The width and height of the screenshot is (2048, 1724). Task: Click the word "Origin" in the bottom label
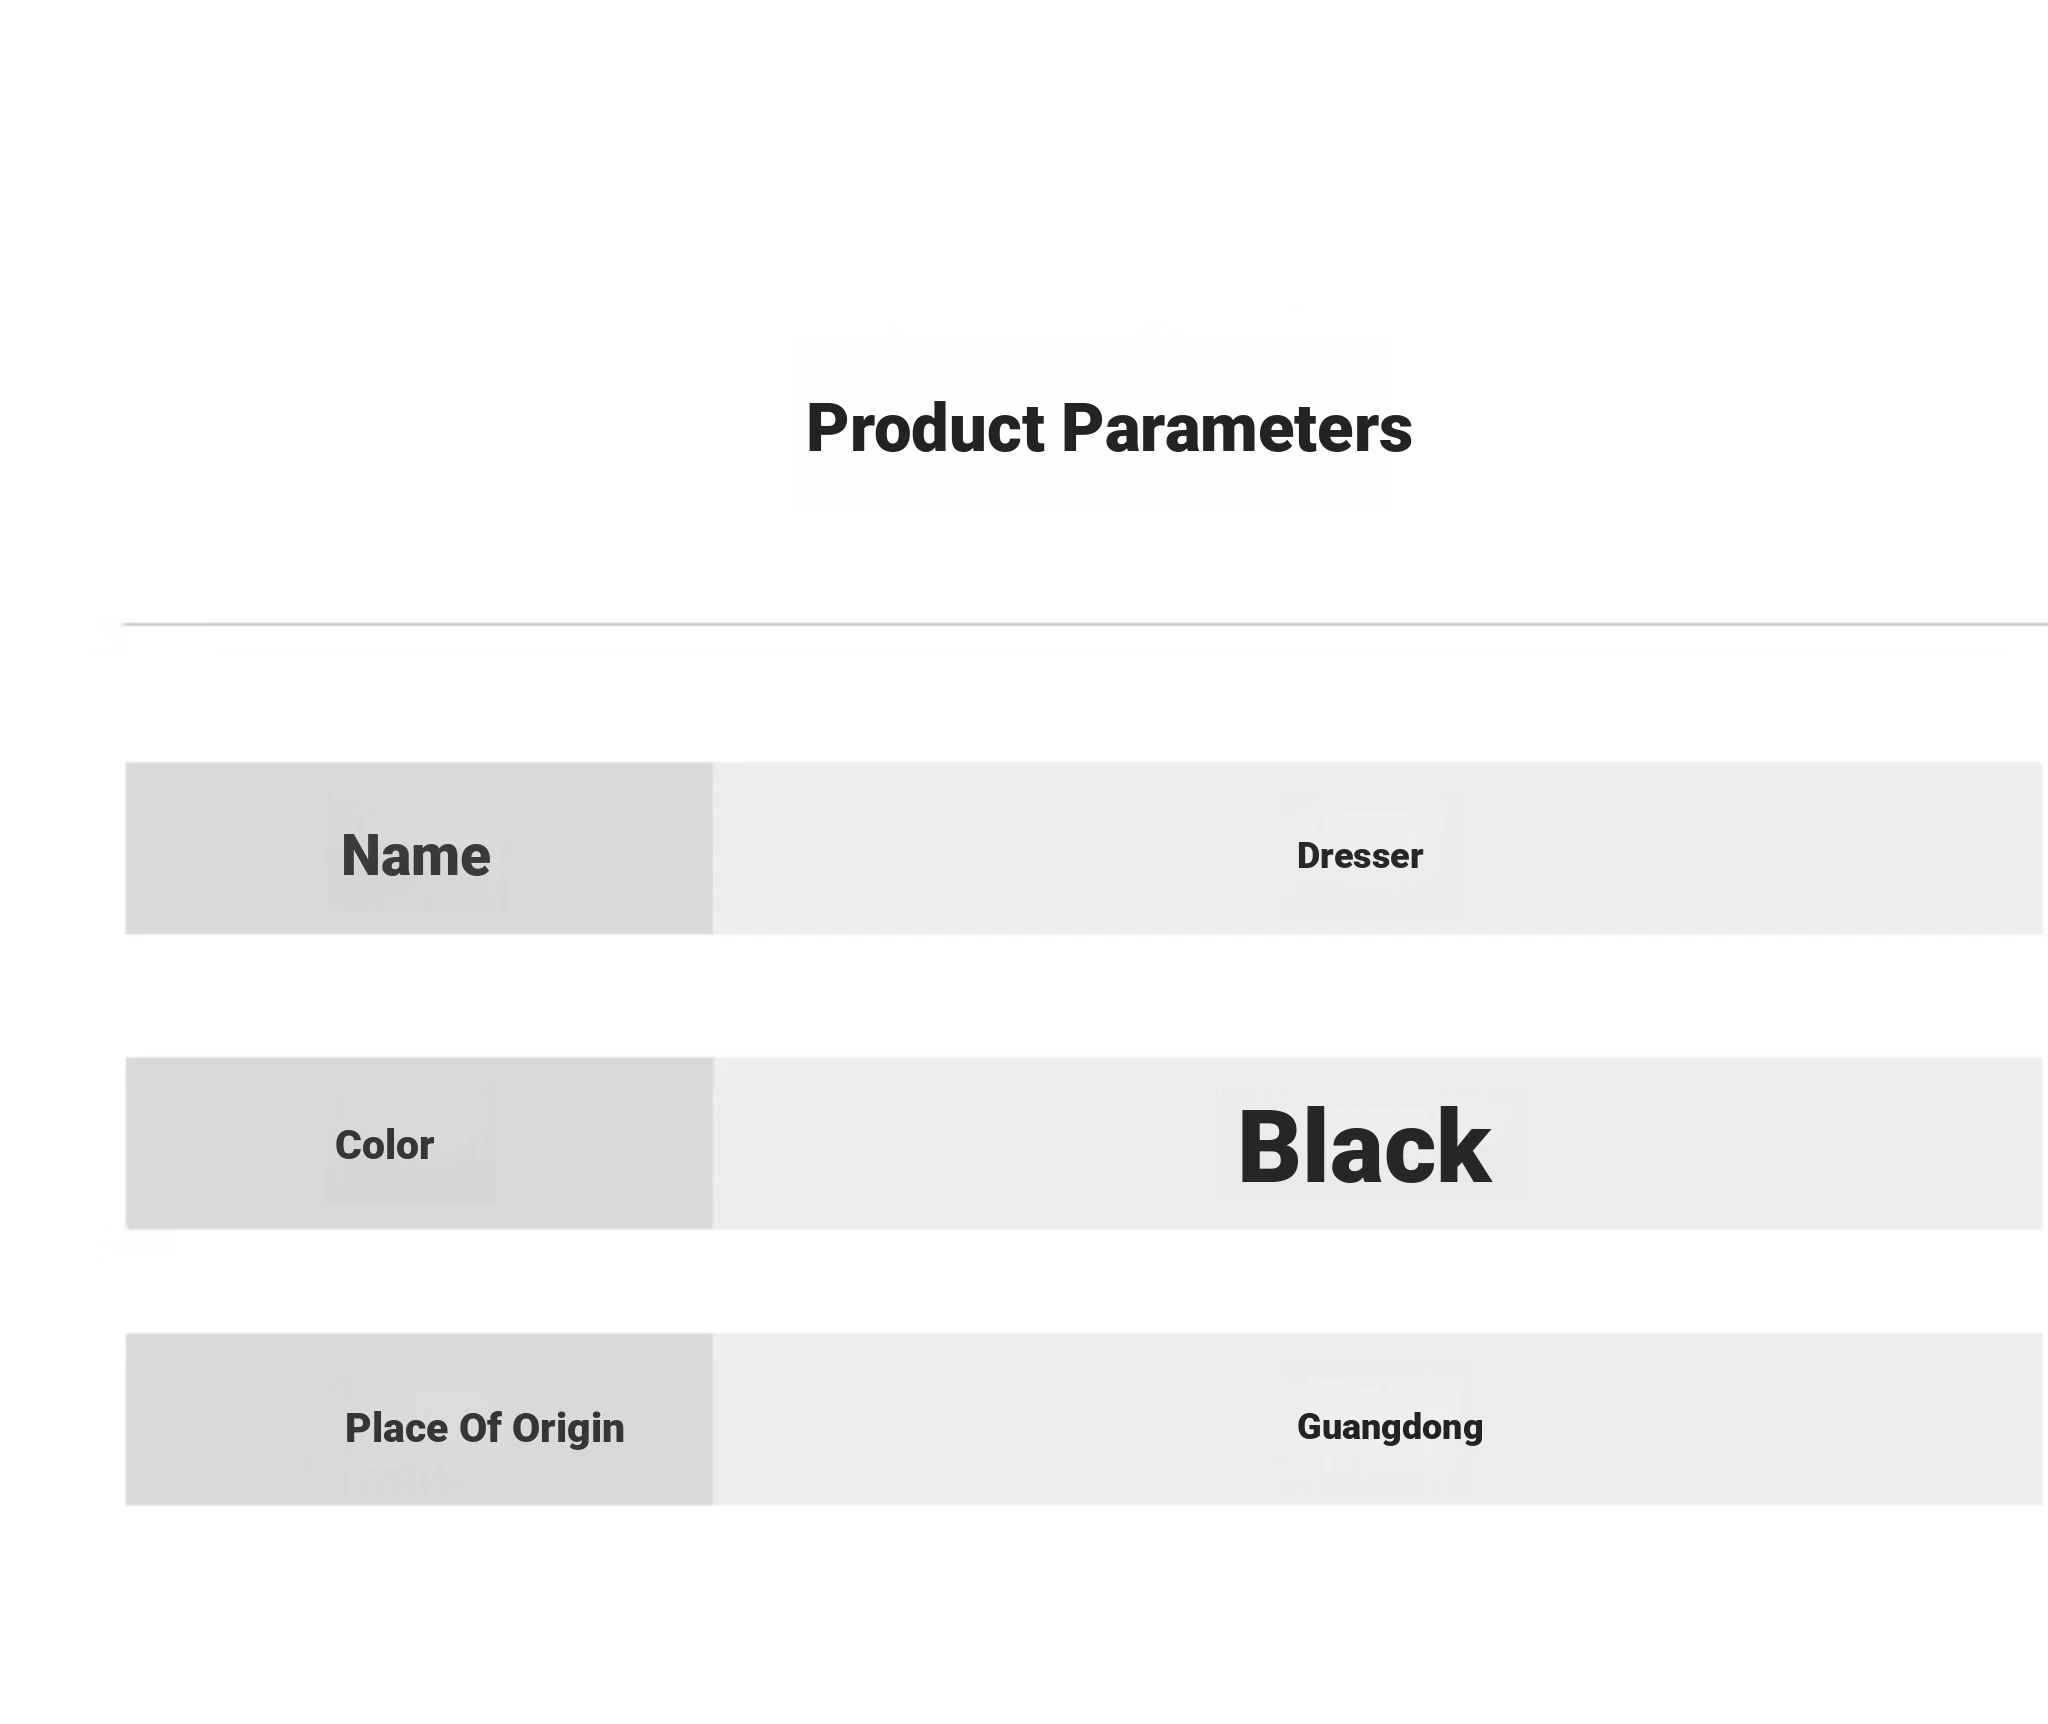pos(568,1429)
